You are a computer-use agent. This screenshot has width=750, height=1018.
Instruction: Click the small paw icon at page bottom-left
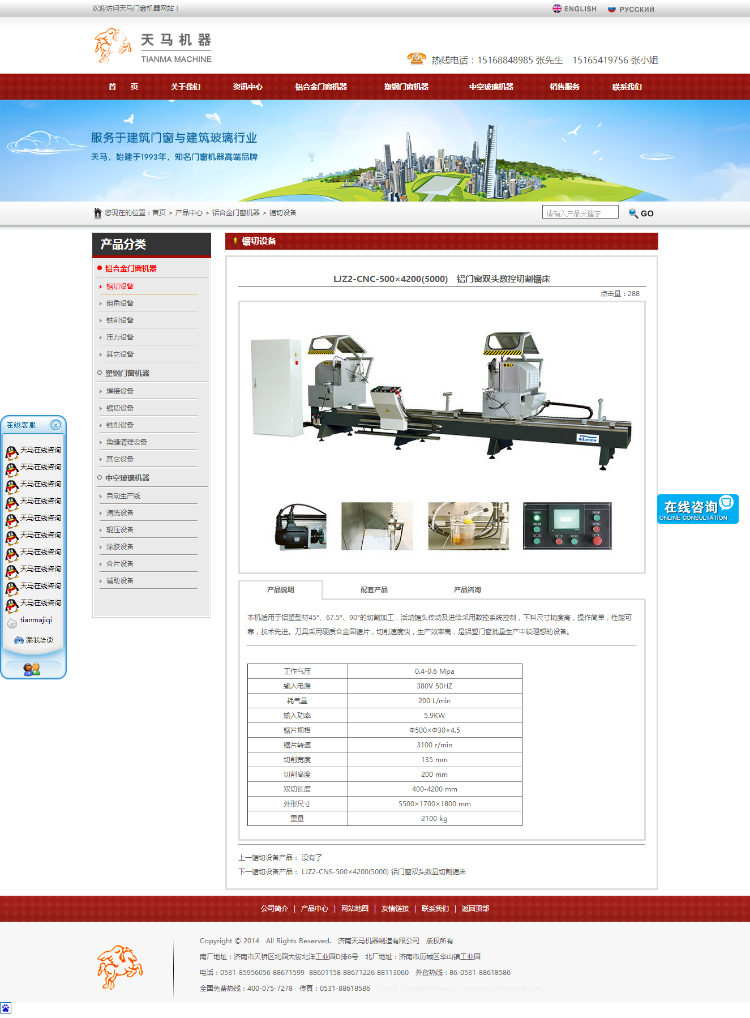coord(5,1008)
